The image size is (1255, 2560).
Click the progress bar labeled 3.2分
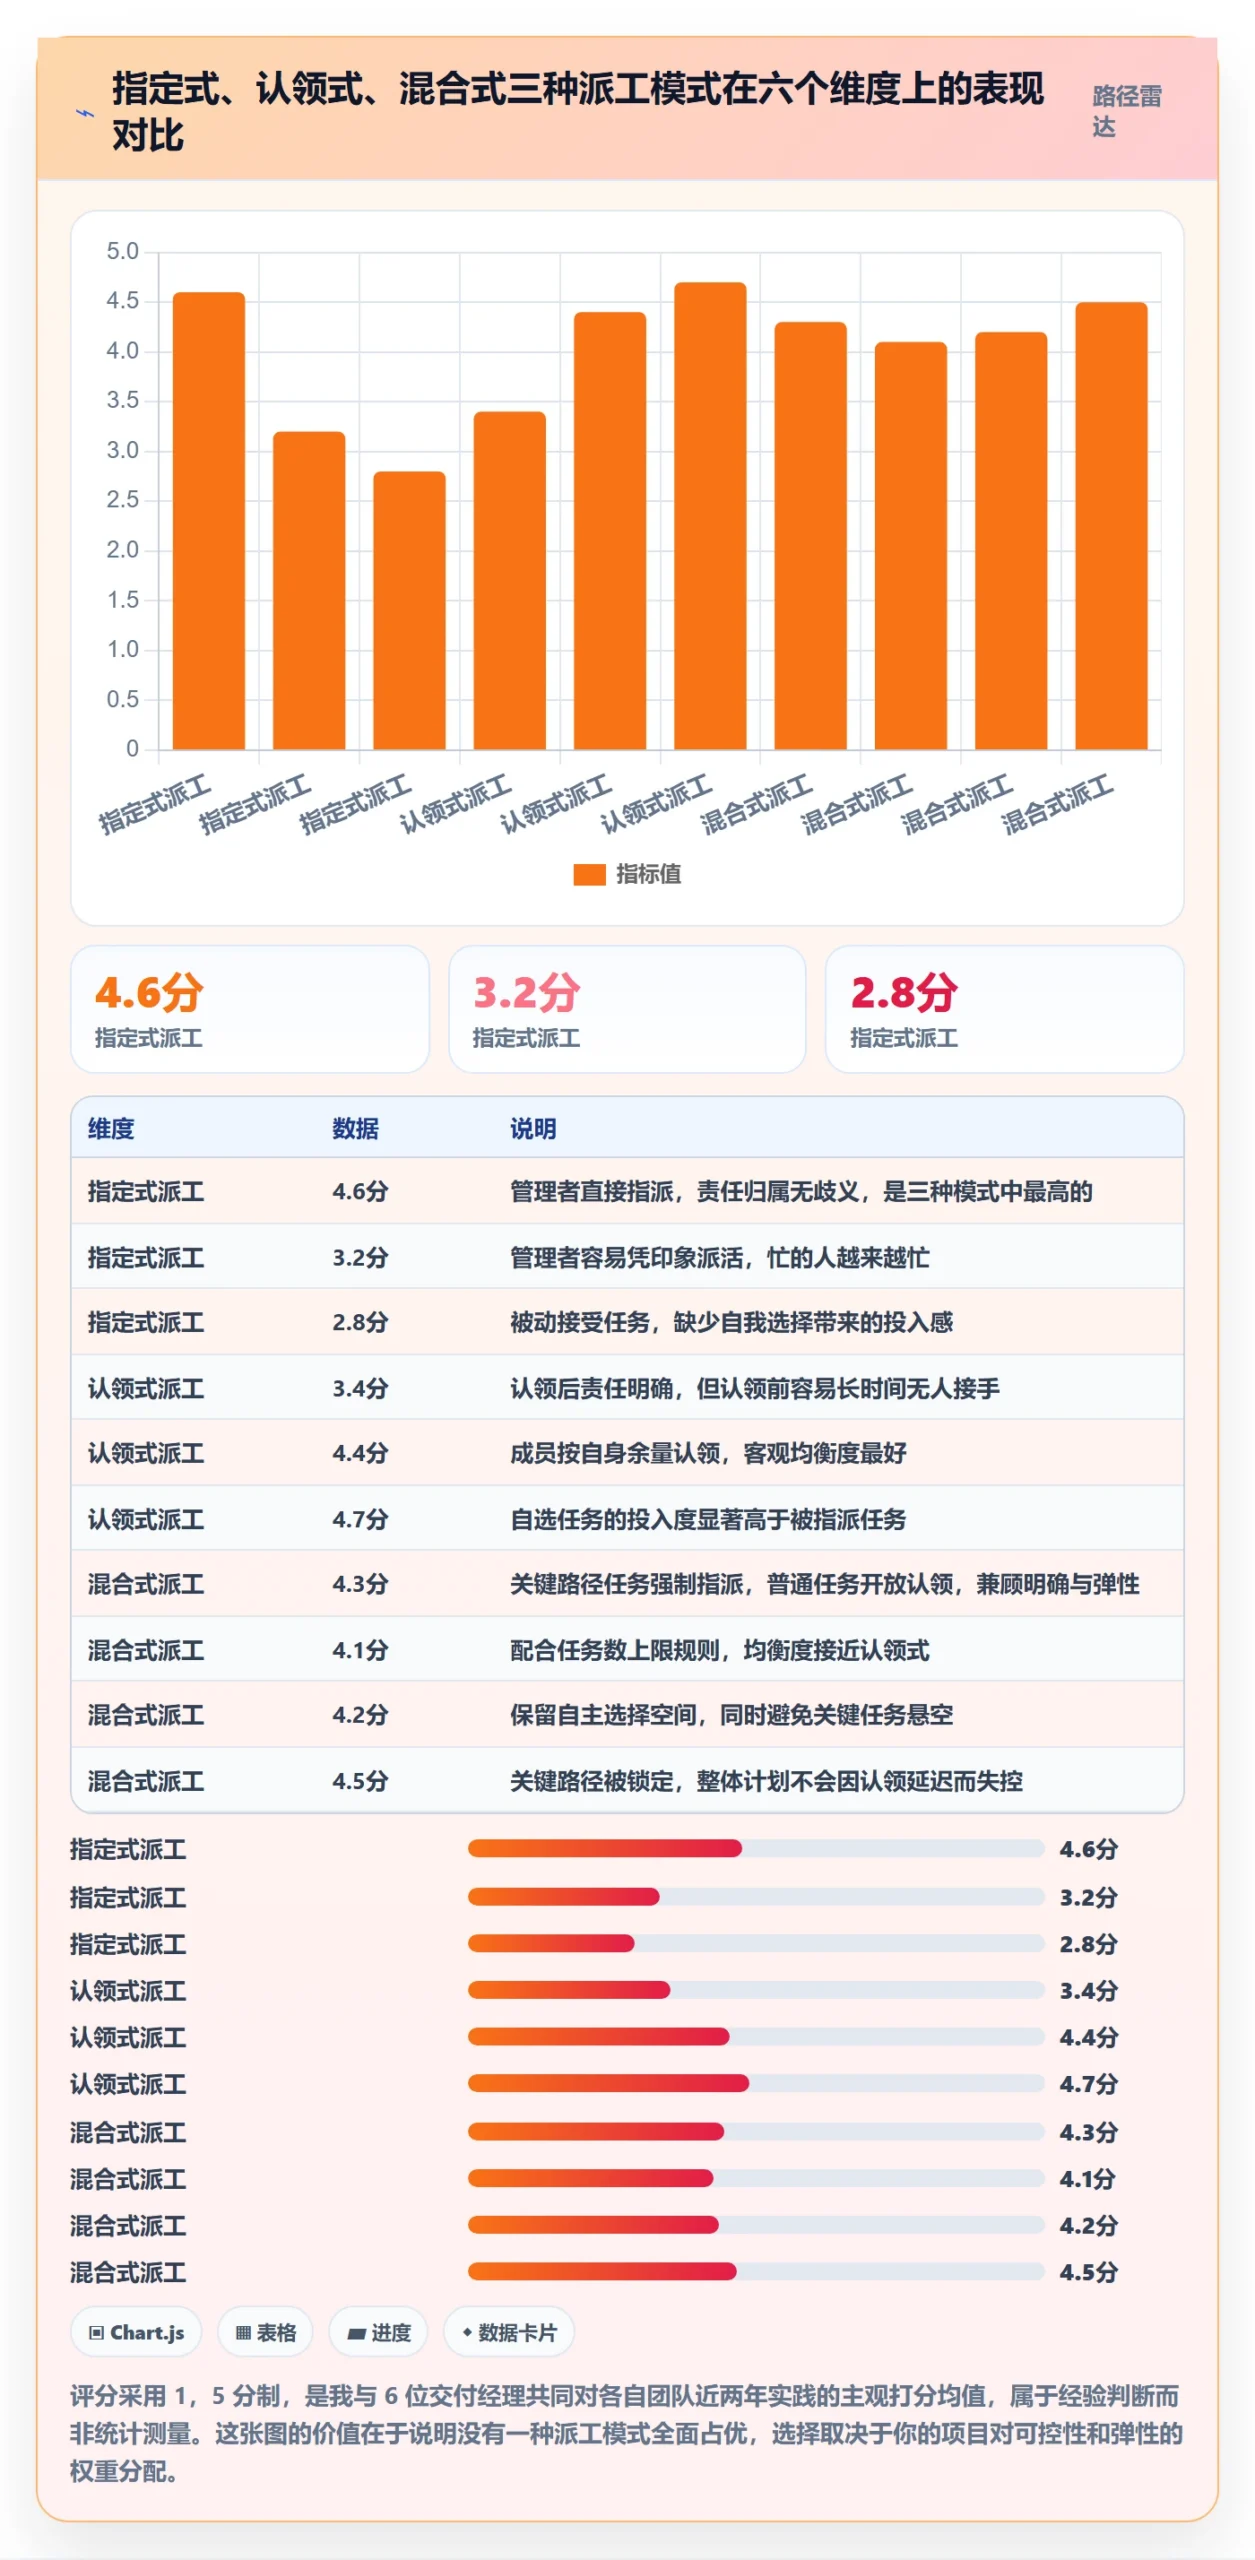click(x=756, y=1897)
